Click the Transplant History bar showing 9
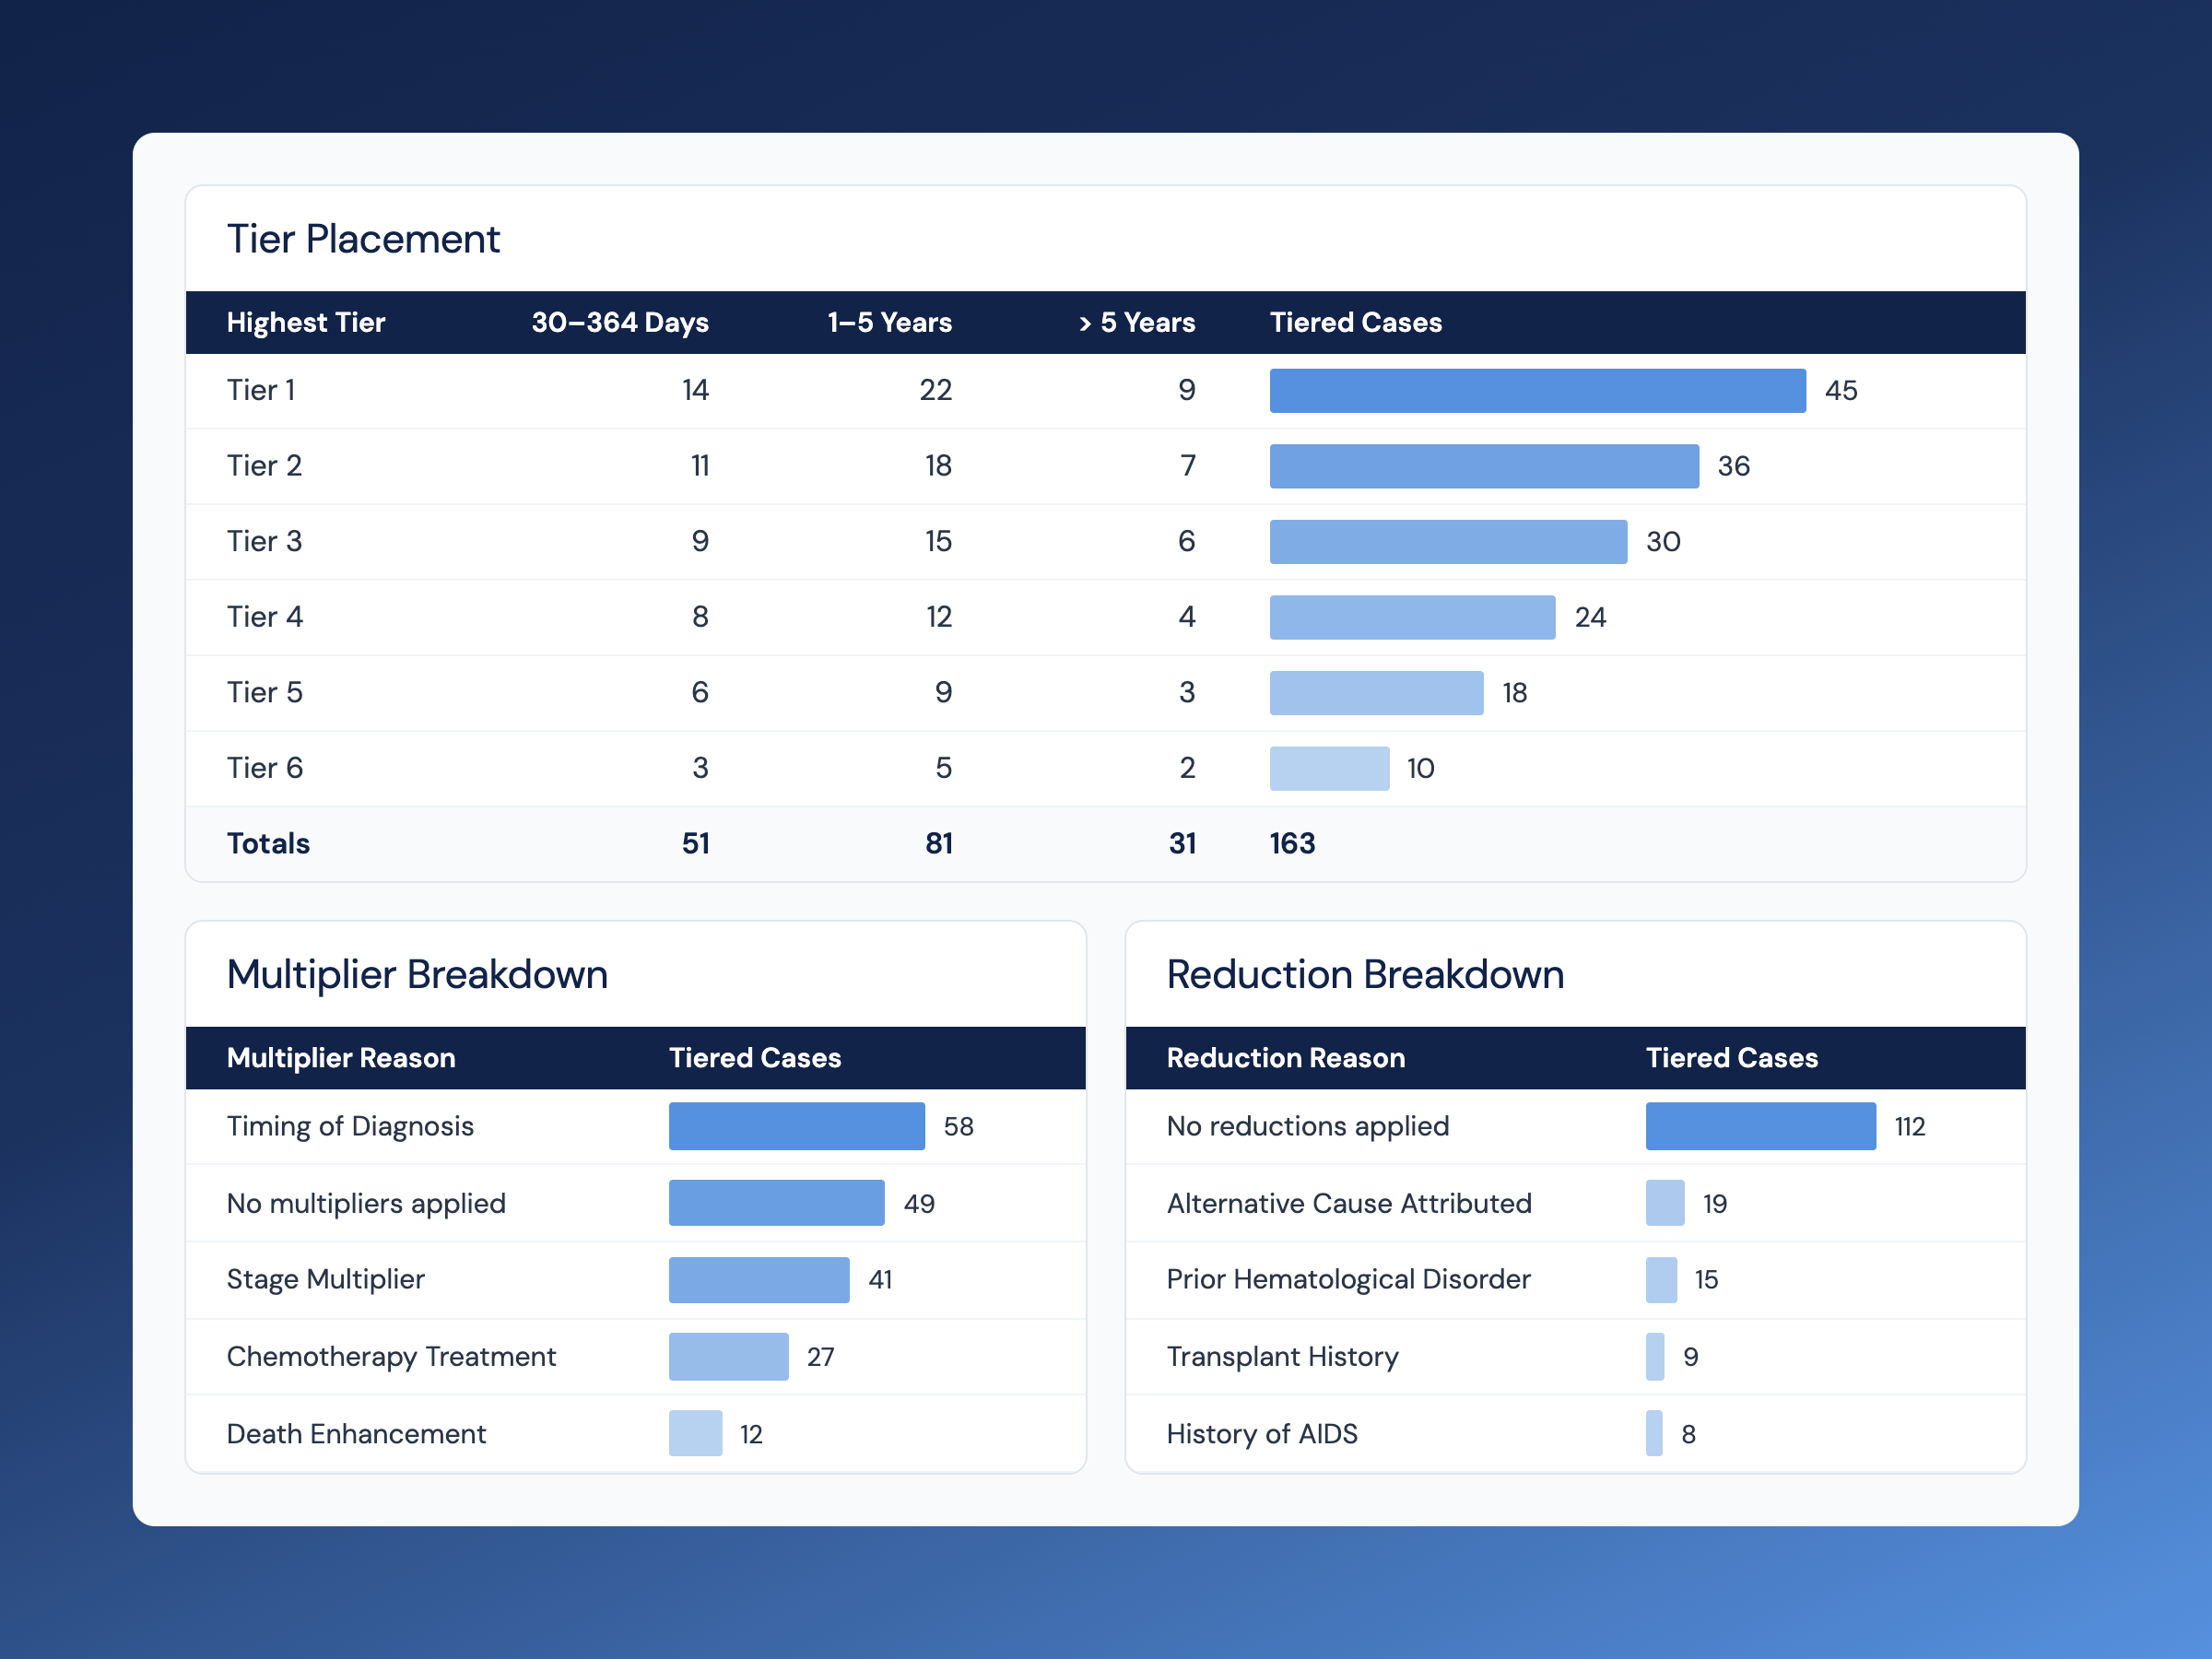 coord(1655,1356)
